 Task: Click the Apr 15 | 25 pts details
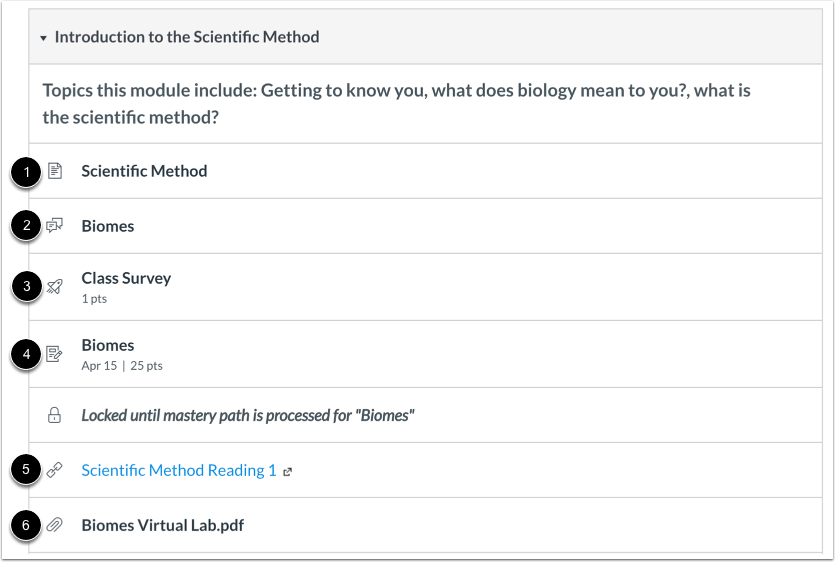tap(122, 366)
